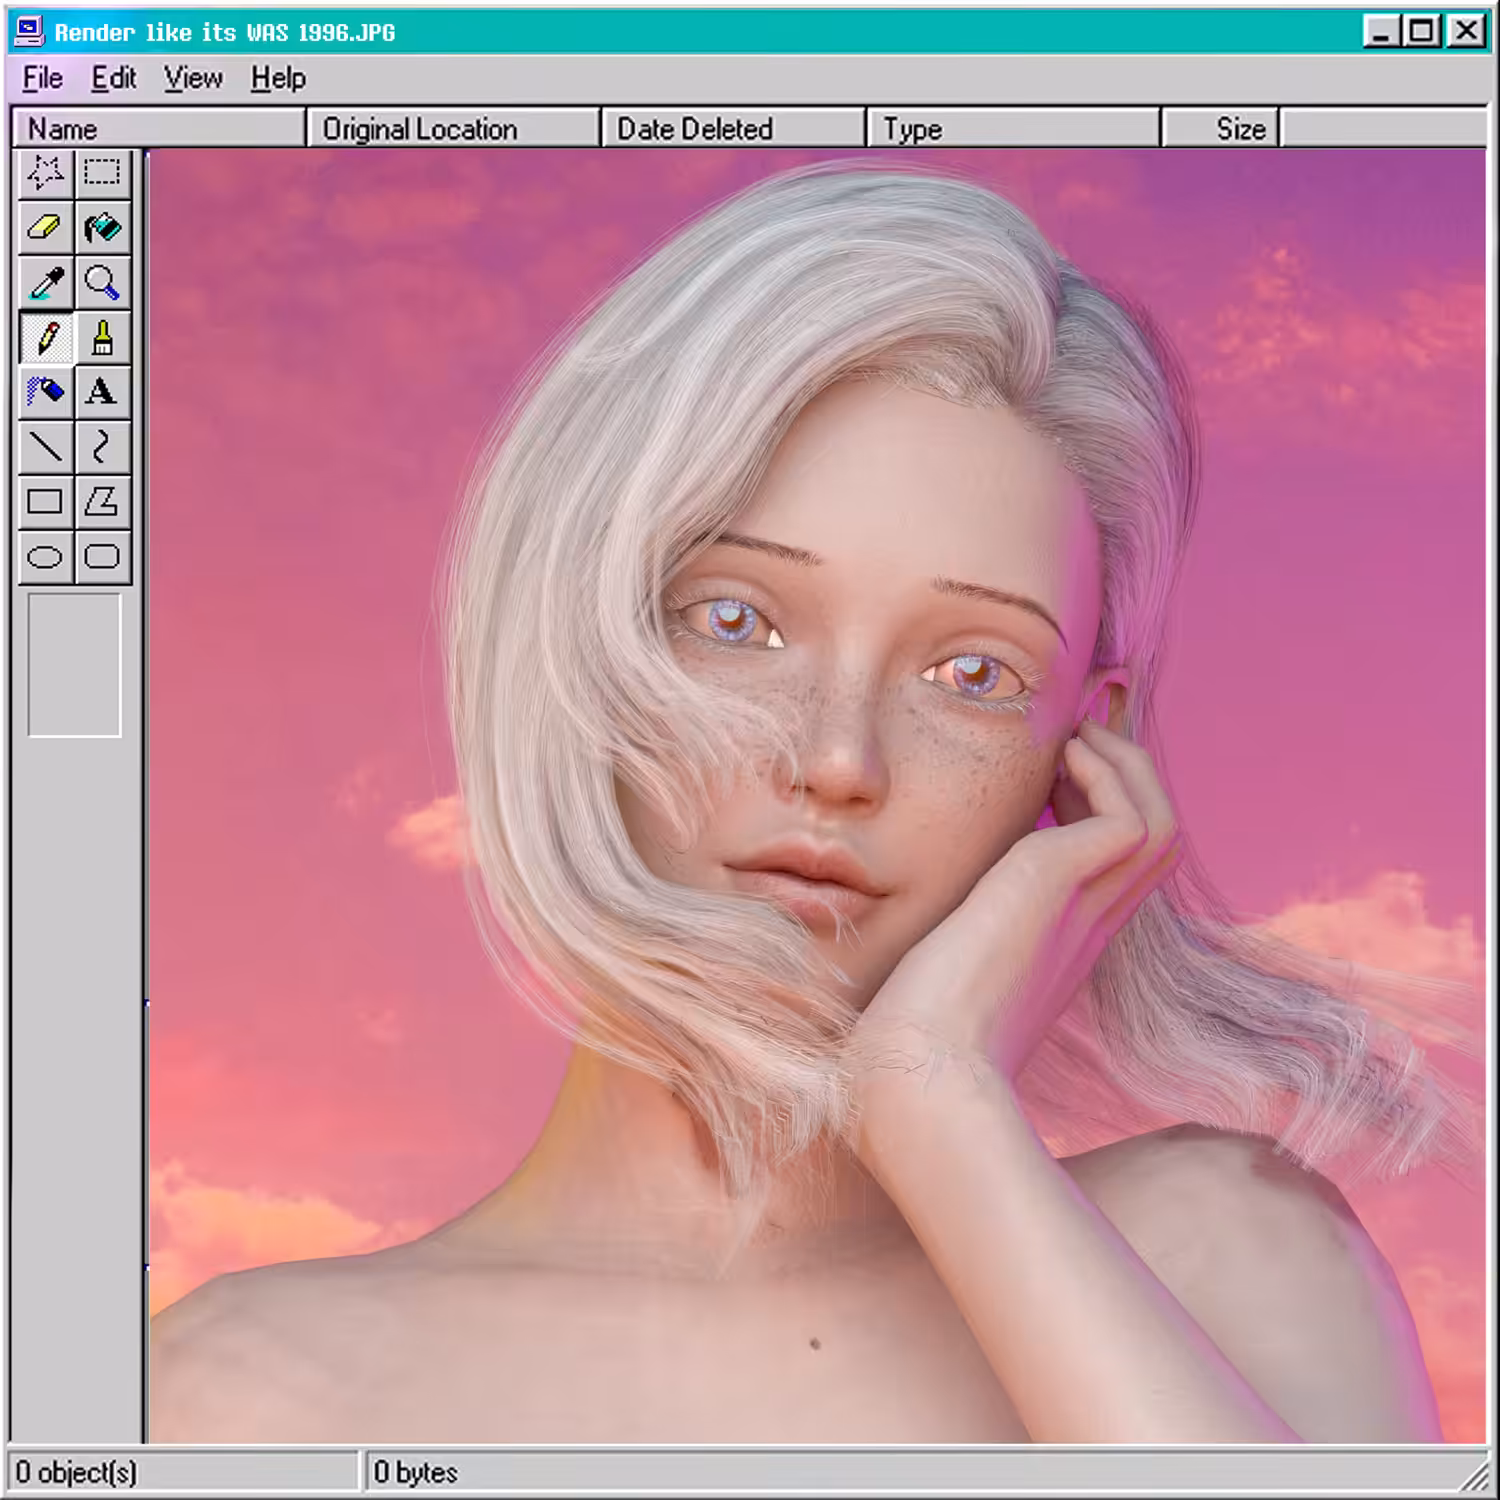The image size is (1500, 1500).
Task: Select the rectangular Select tool
Action: [102, 173]
